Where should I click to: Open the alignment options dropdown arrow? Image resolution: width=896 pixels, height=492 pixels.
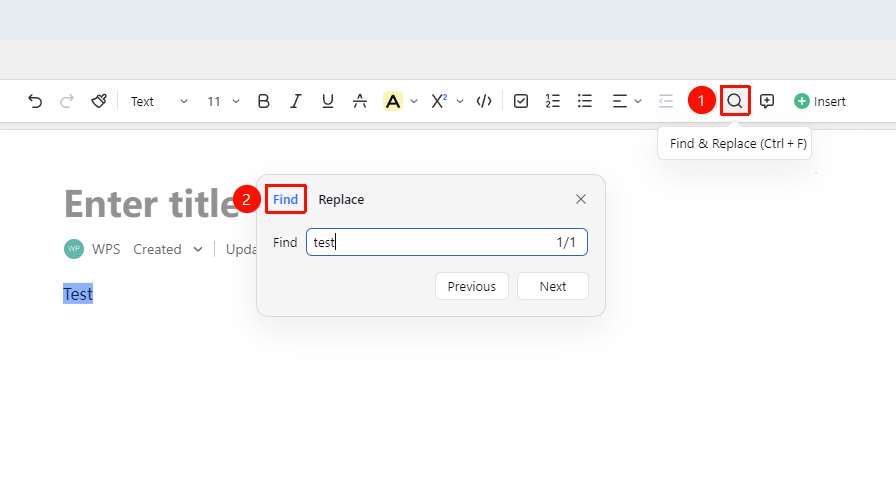click(638, 102)
